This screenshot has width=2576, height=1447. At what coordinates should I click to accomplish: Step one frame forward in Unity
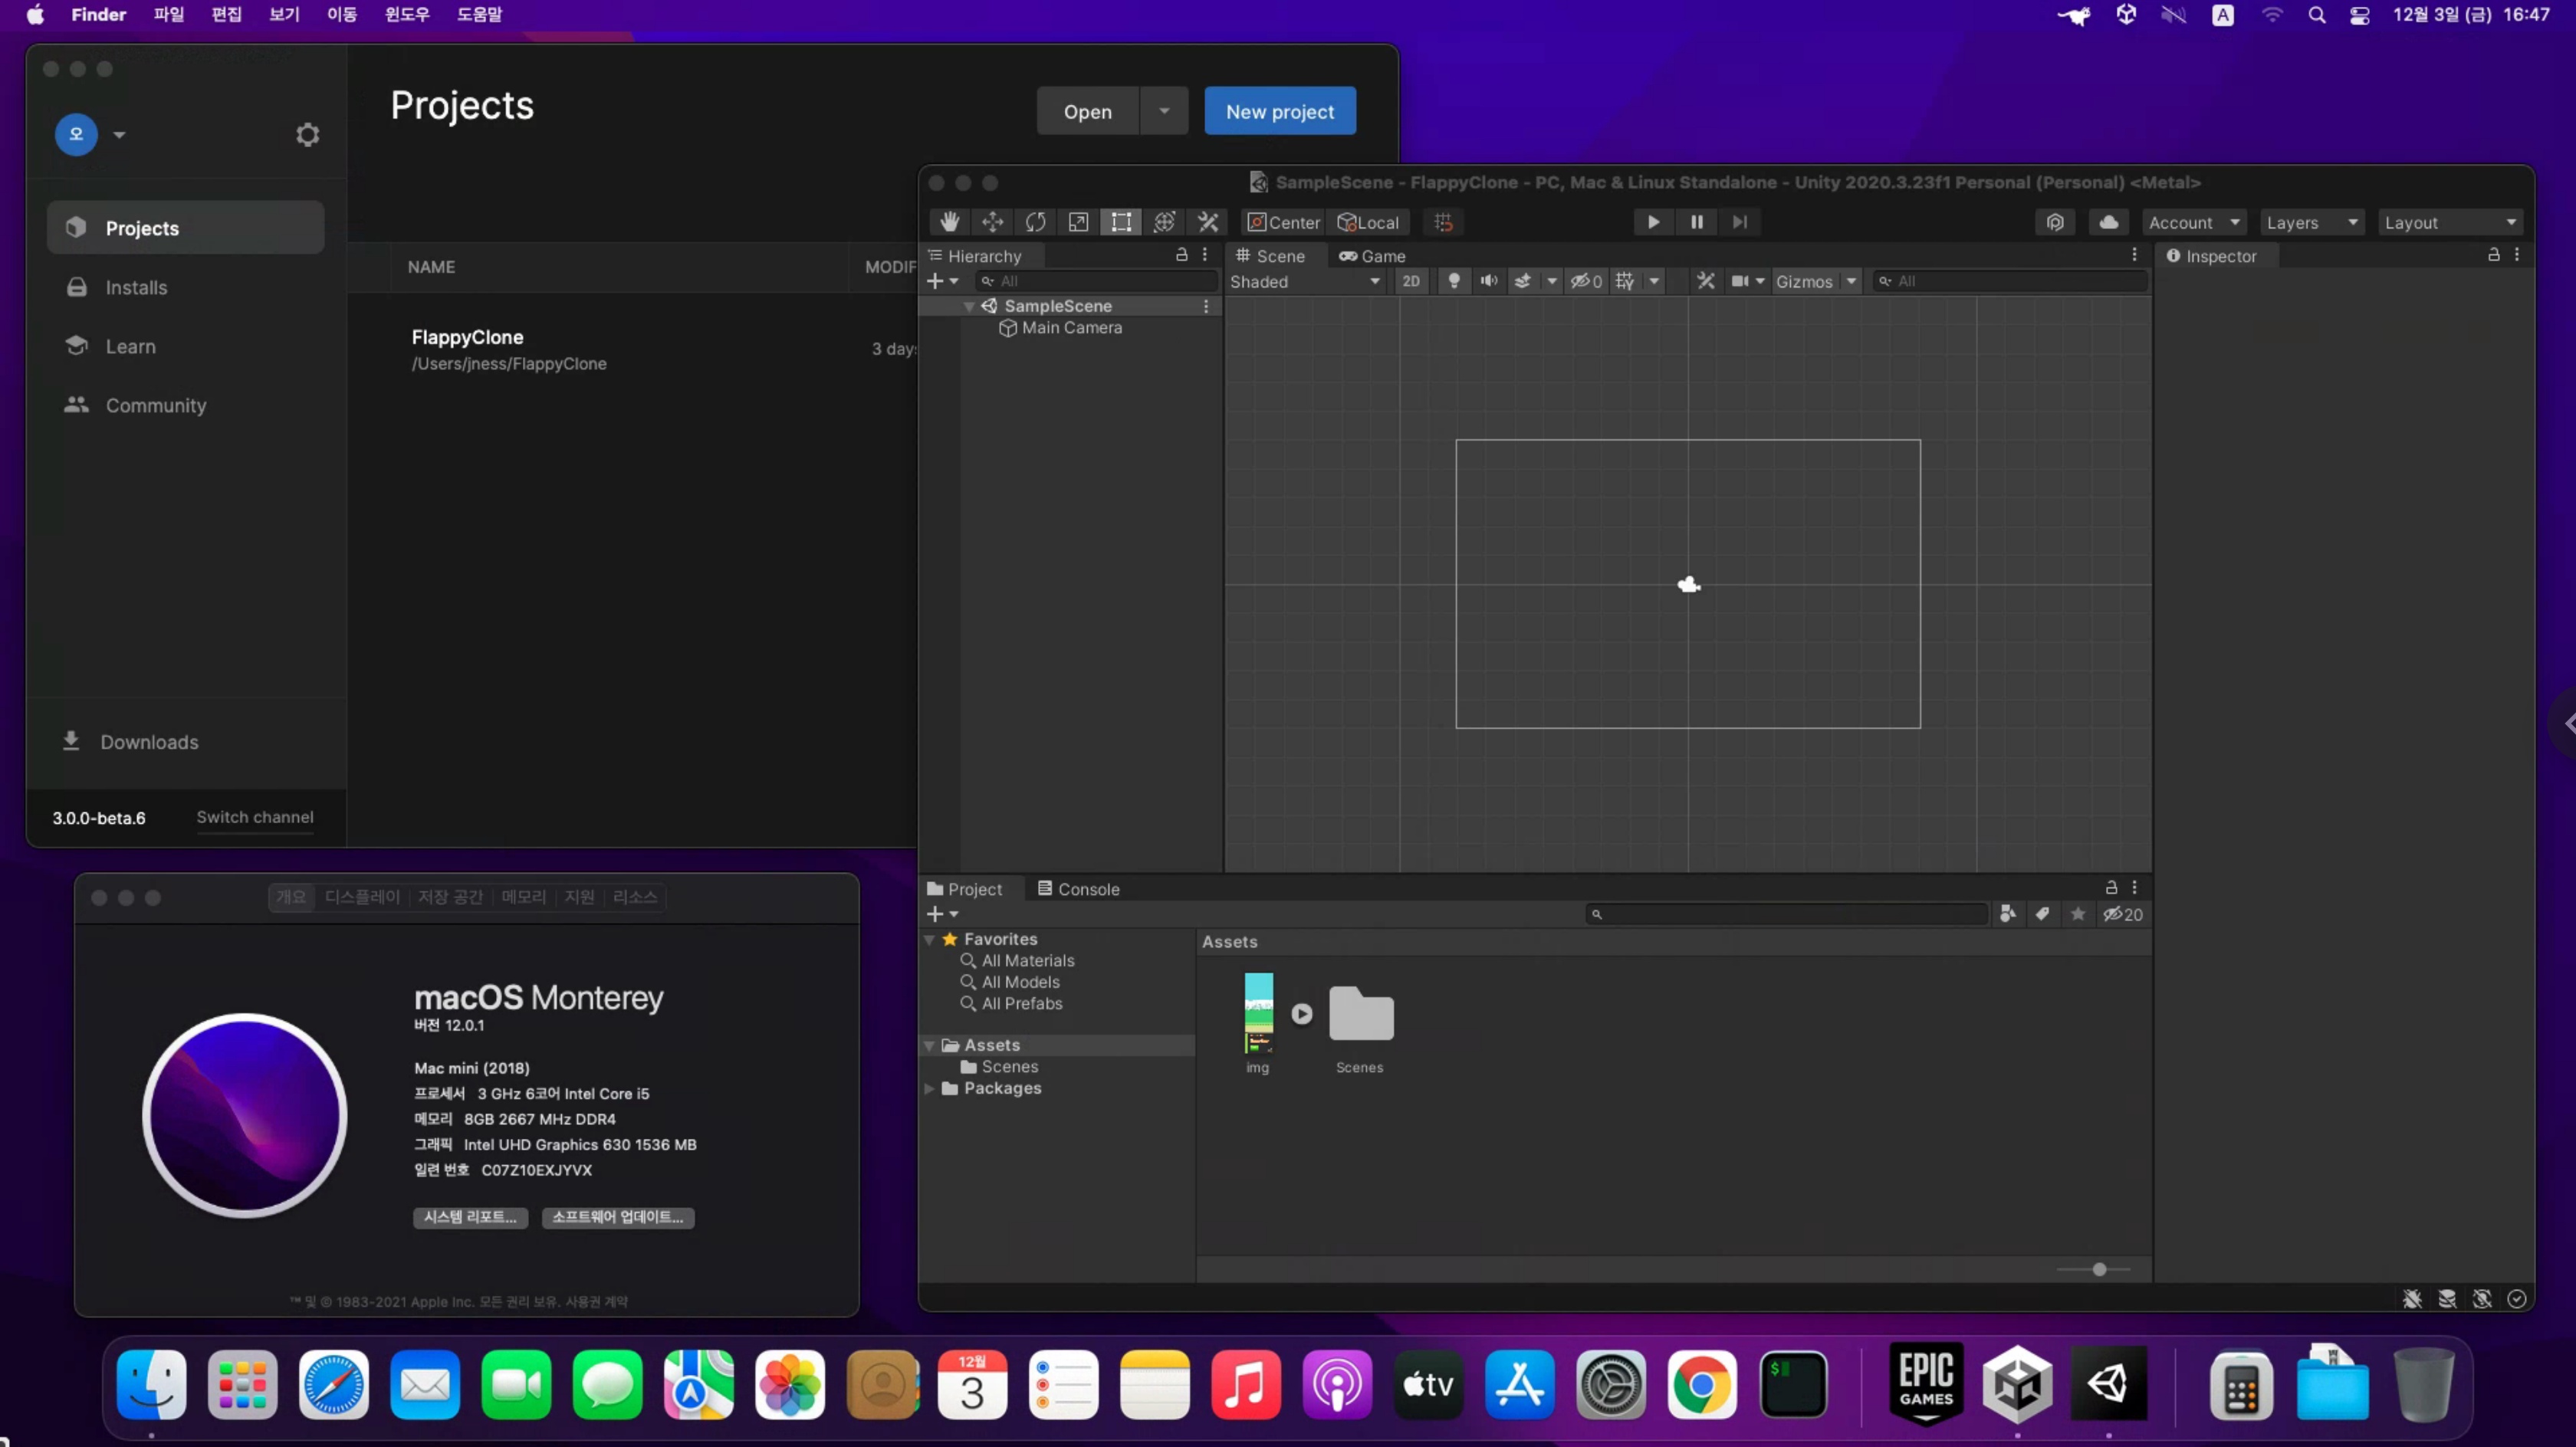[x=1740, y=222]
